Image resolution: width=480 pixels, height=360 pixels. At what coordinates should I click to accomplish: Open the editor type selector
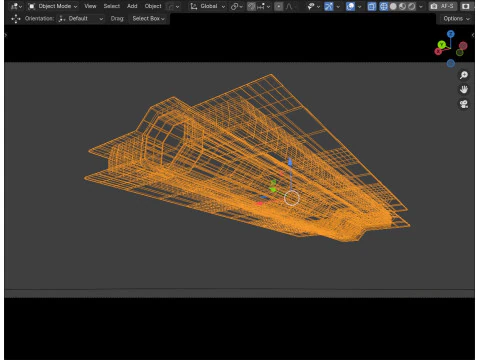(16, 6)
